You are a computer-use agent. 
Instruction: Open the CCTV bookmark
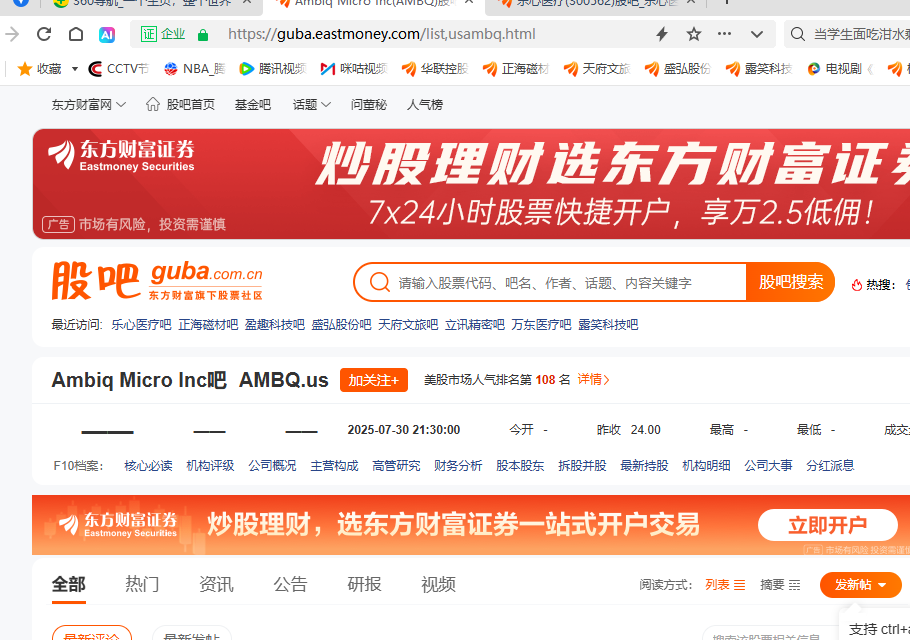tap(118, 69)
